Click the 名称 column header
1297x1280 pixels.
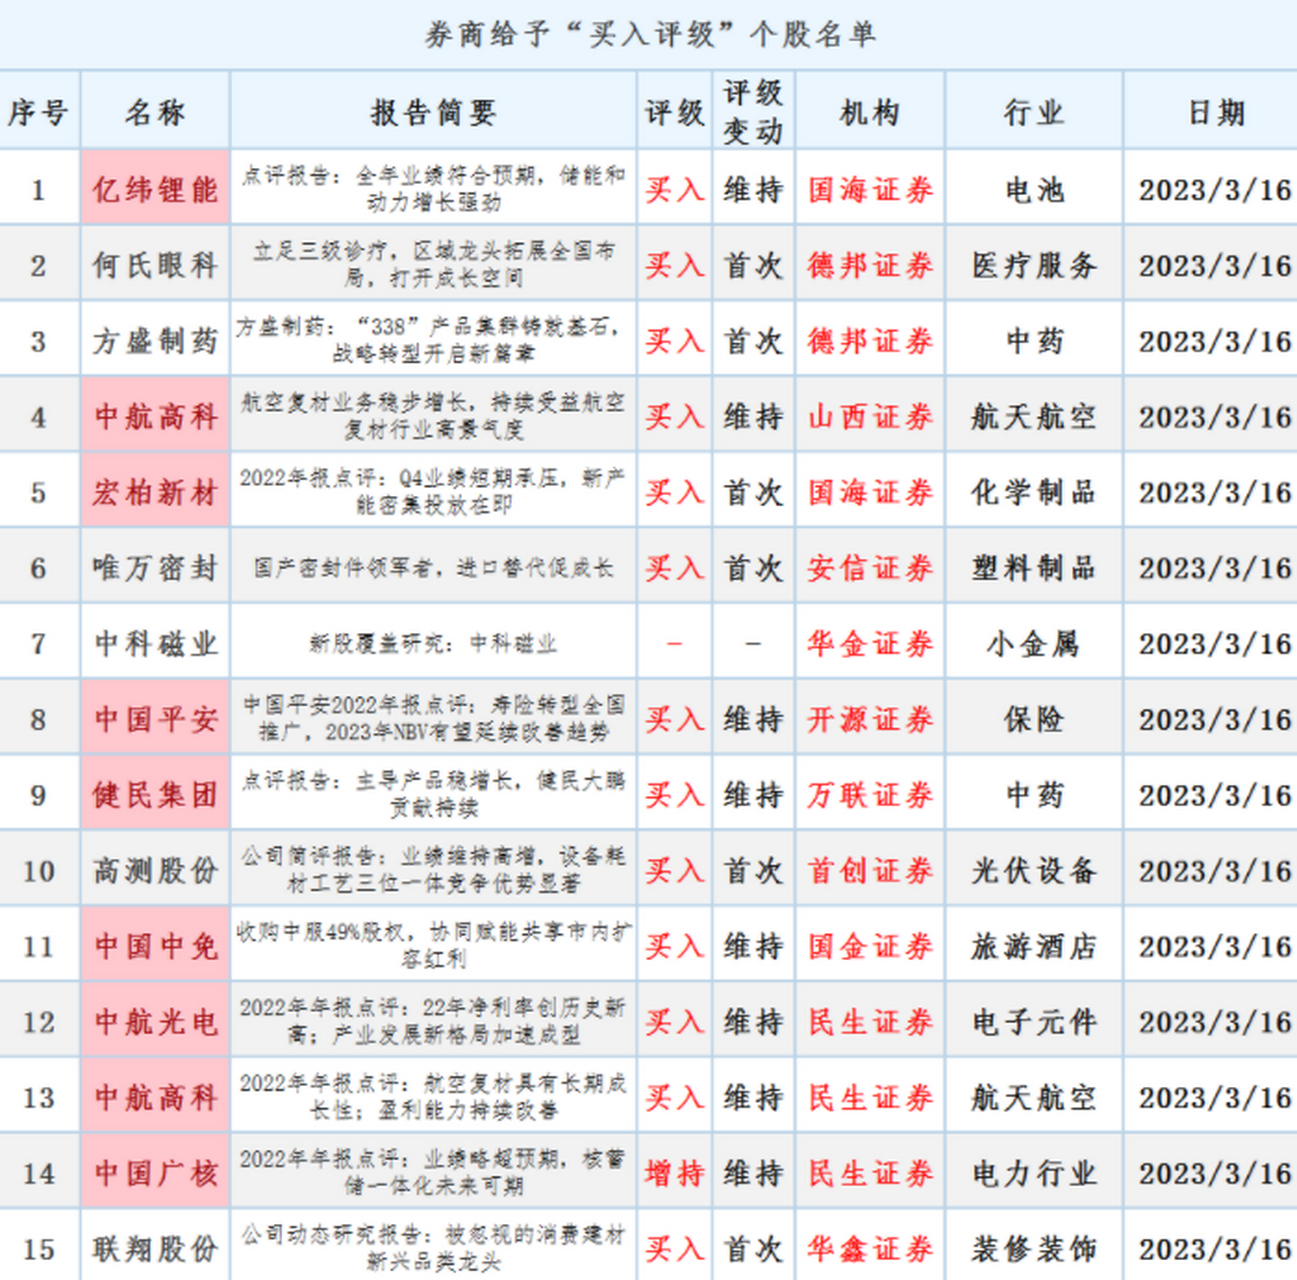pos(155,112)
